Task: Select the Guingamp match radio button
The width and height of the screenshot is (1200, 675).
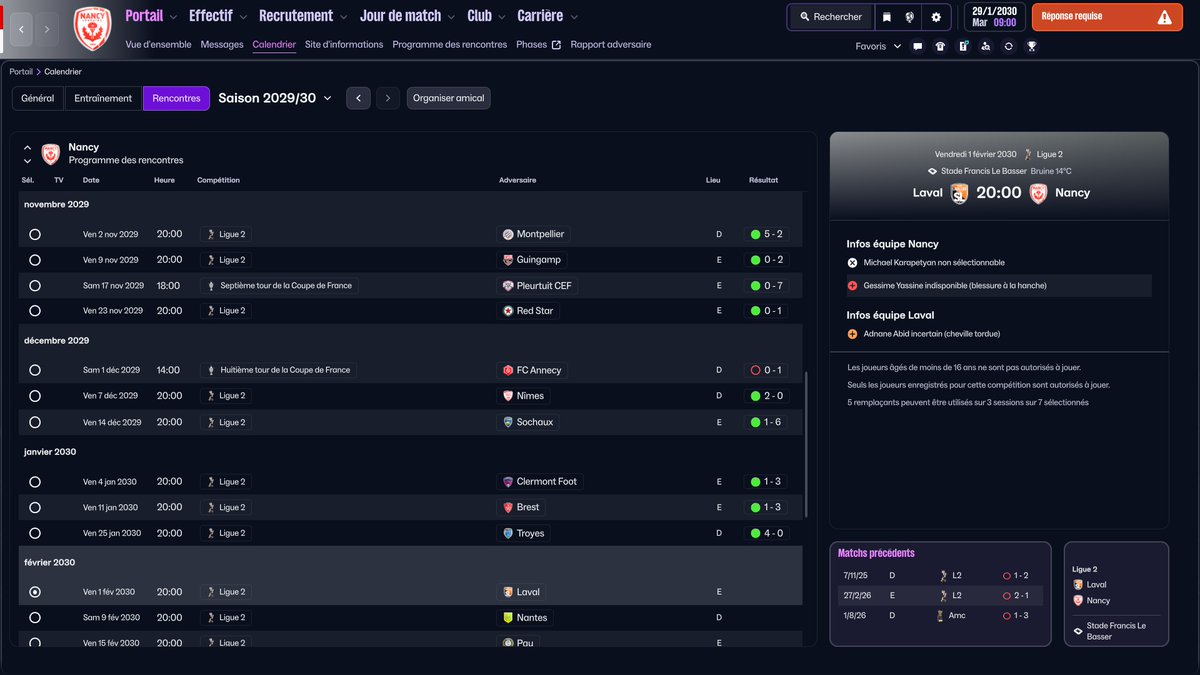Action: (35, 260)
